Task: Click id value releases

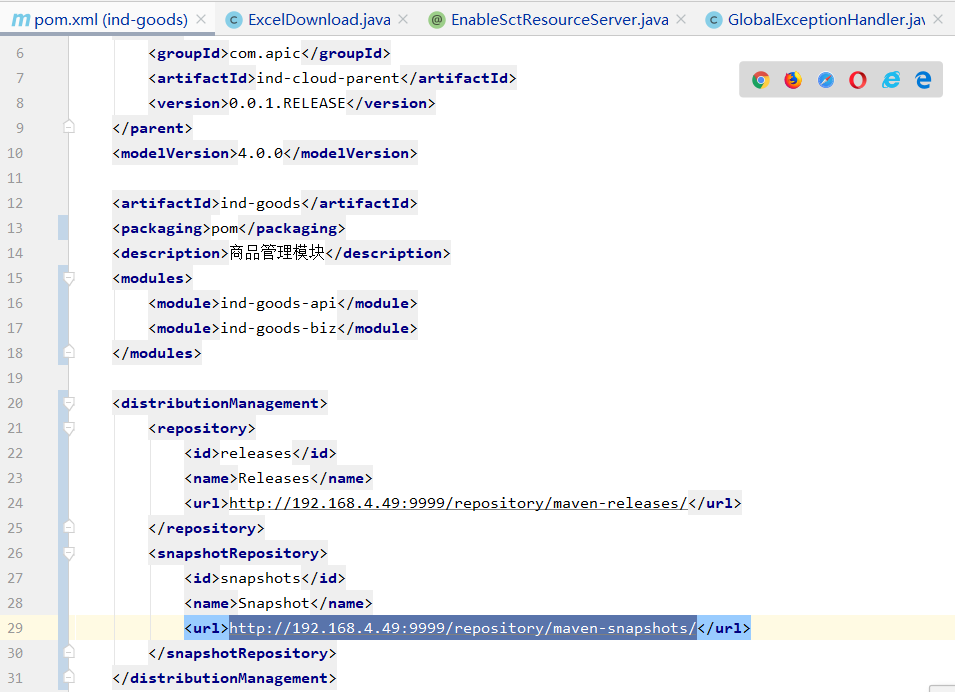Action: (256, 453)
